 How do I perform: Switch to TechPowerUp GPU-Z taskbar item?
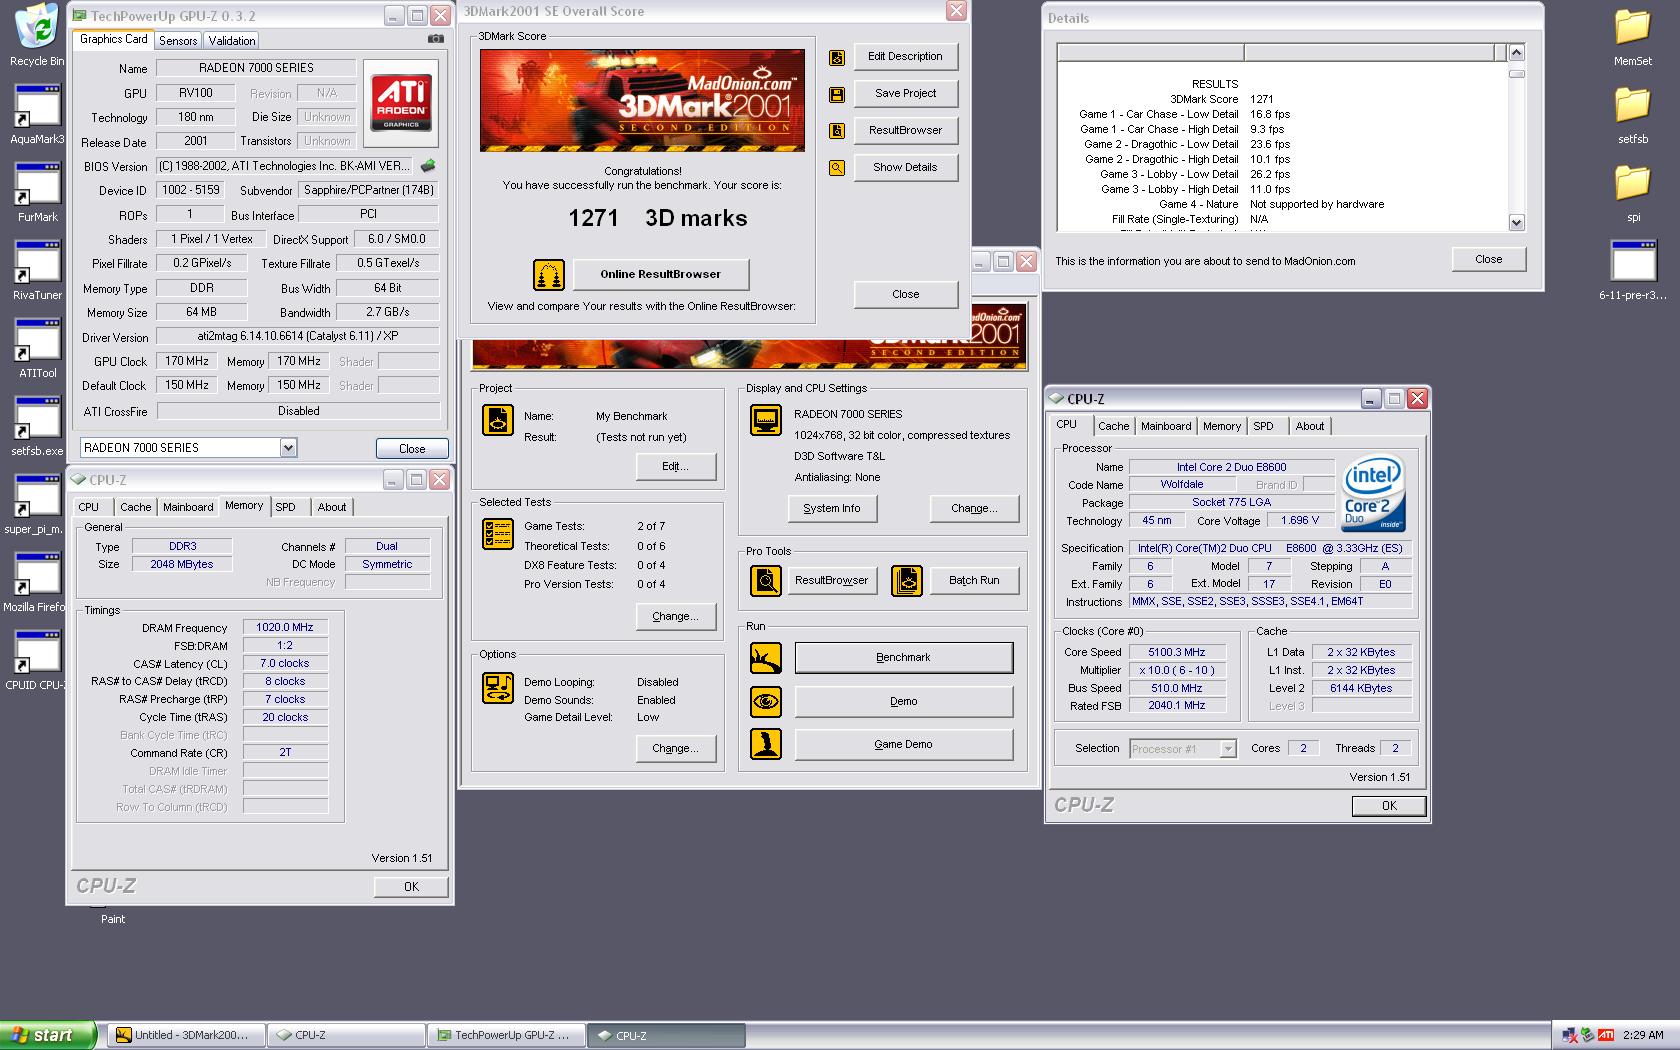pyautogui.click(x=505, y=1035)
